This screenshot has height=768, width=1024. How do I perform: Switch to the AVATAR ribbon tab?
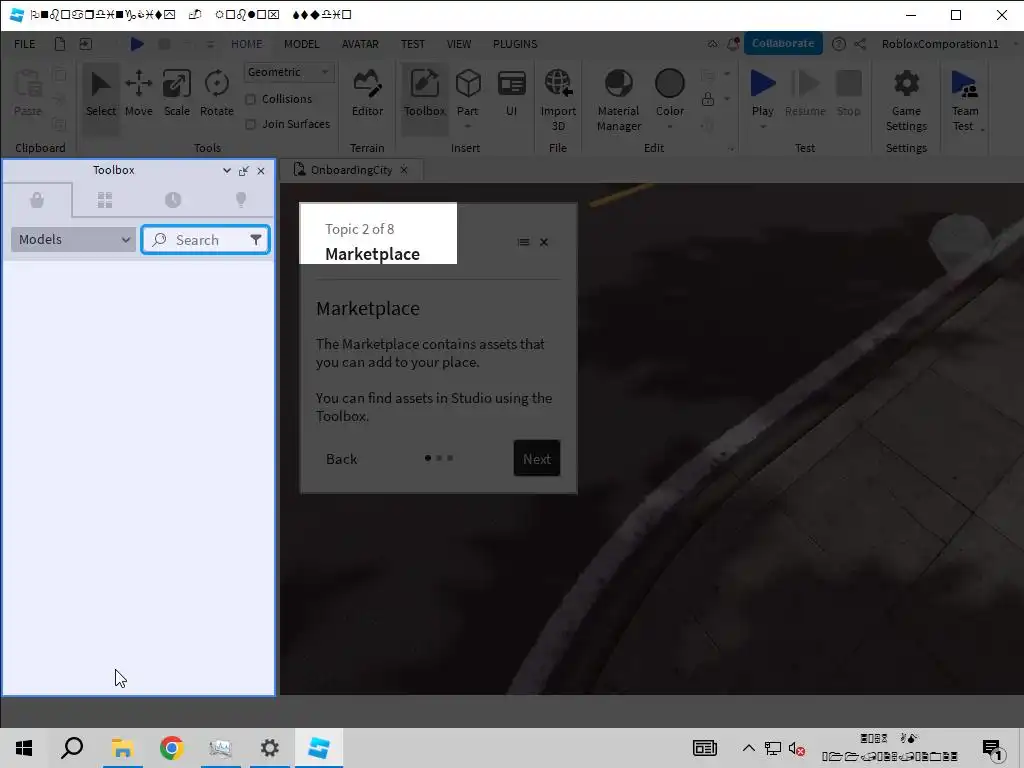(x=360, y=44)
